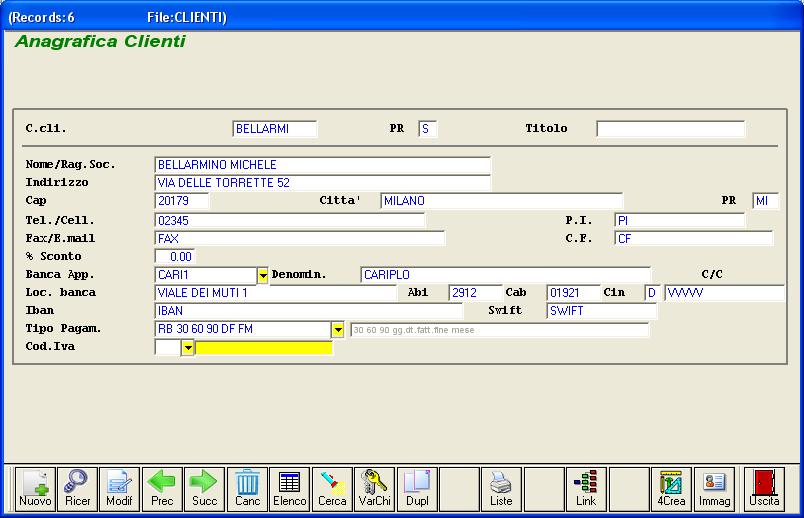Expand the Banca App. dropdown arrow

(263, 275)
